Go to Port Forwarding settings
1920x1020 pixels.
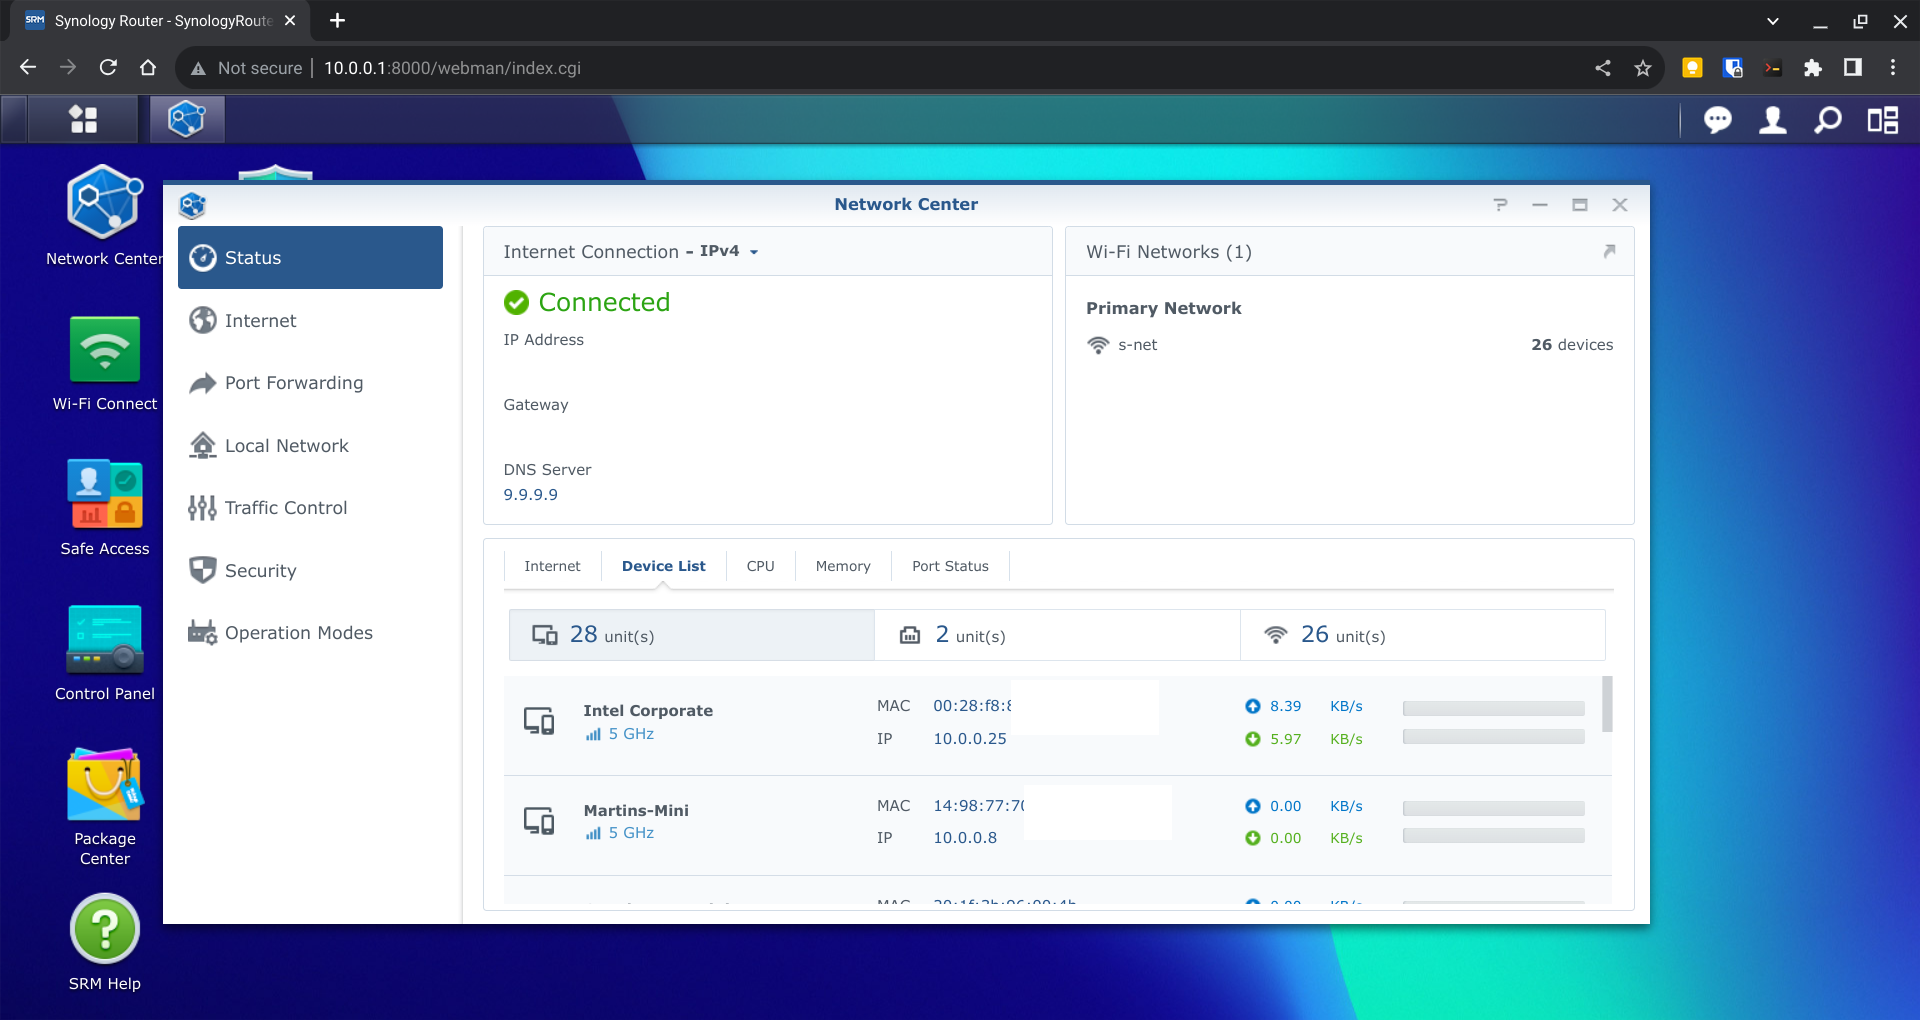pos(310,383)
